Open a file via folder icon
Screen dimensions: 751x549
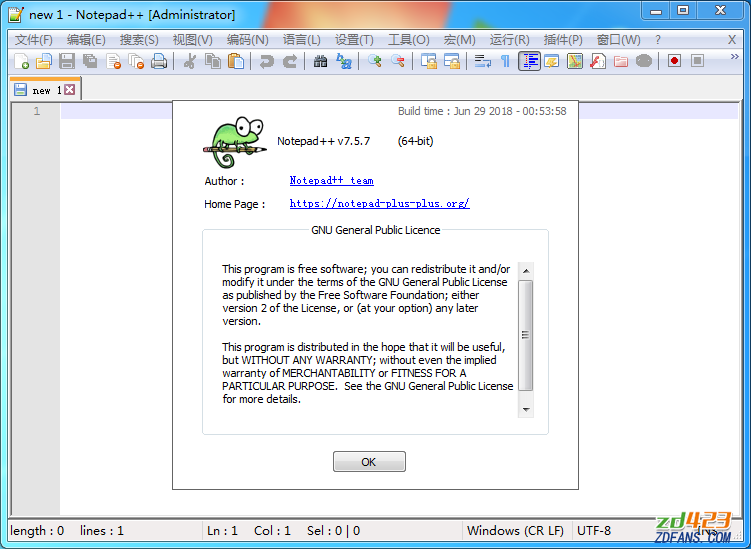pyautogui.click(x=44, y=61)
